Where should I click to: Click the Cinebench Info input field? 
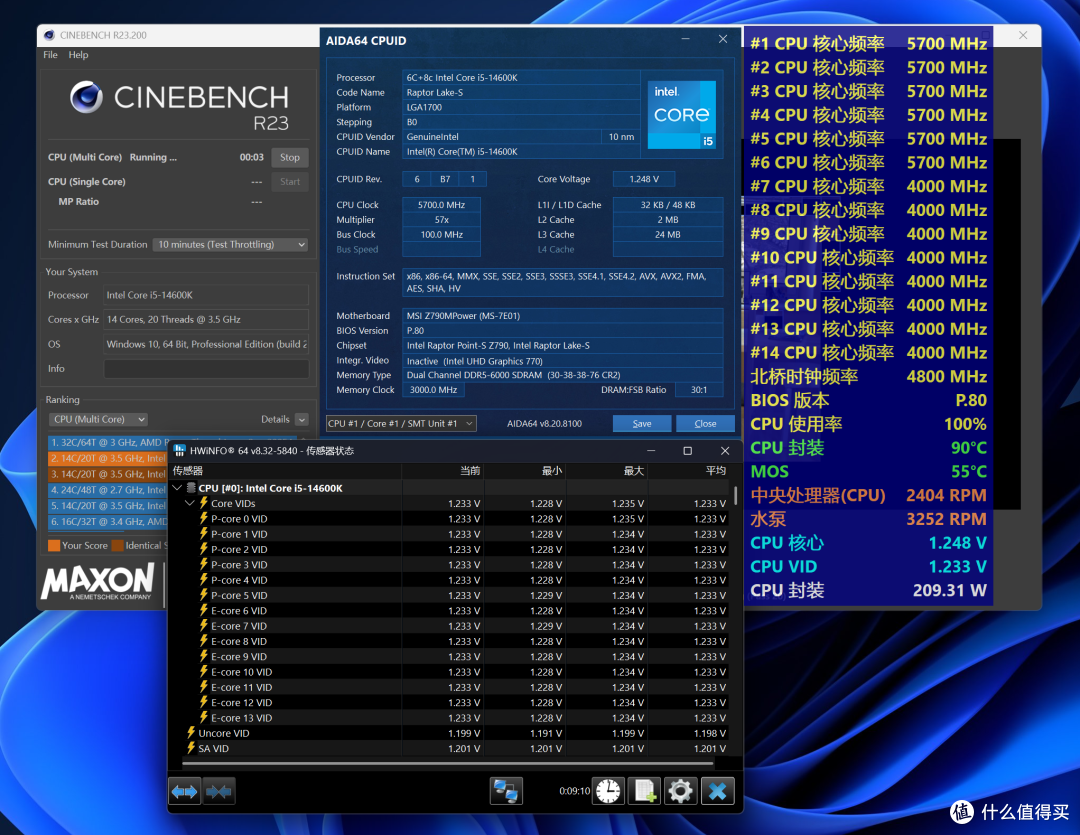[206, 369]
